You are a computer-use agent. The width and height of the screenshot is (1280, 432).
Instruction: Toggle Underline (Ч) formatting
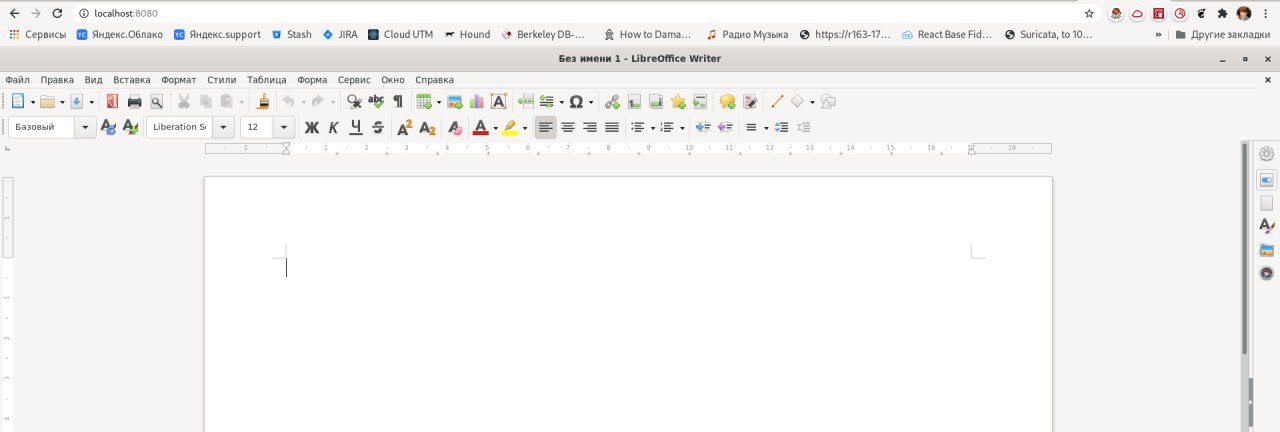click(355, 127)
